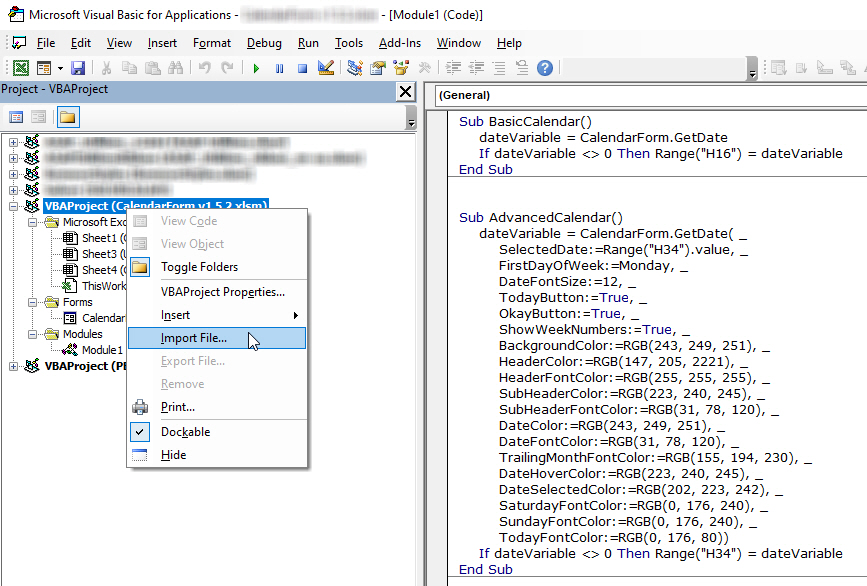Open the File menu

click(x=46, y=43)
